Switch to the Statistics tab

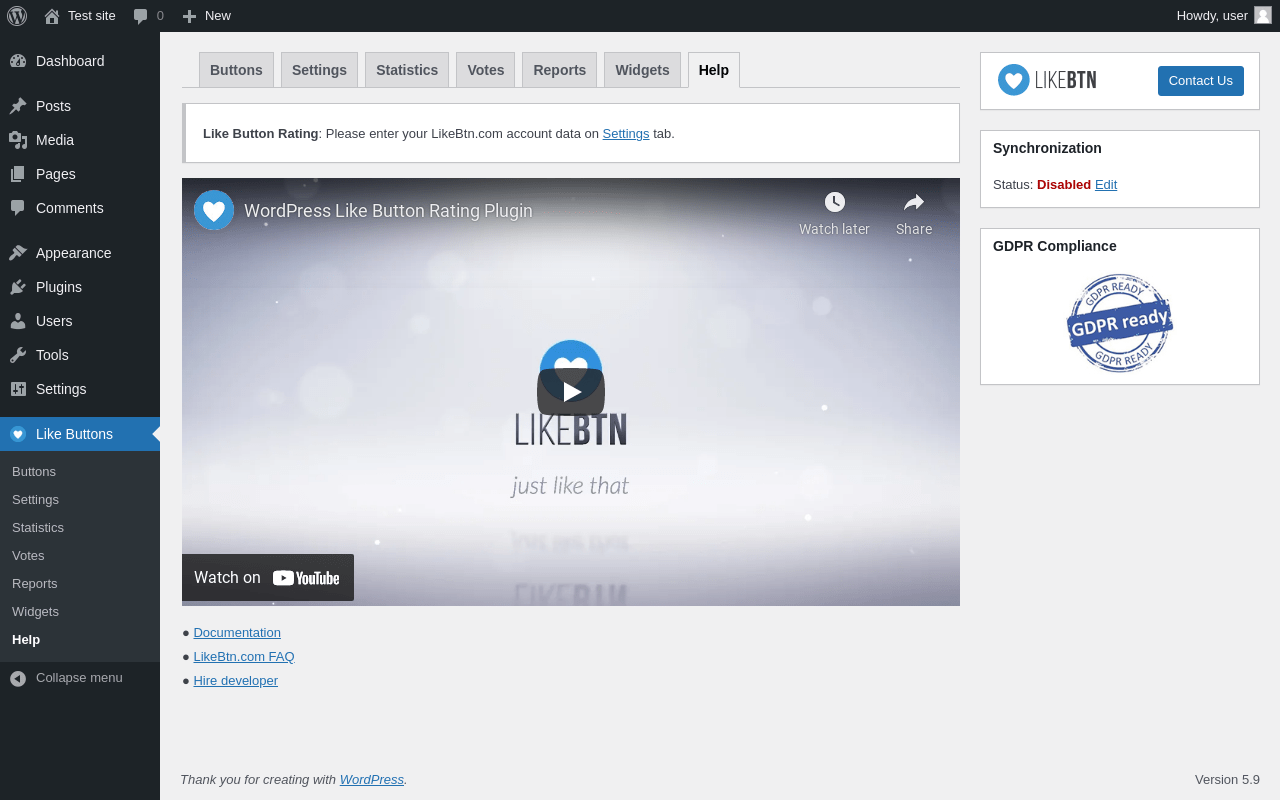click(x=407, y=70)
